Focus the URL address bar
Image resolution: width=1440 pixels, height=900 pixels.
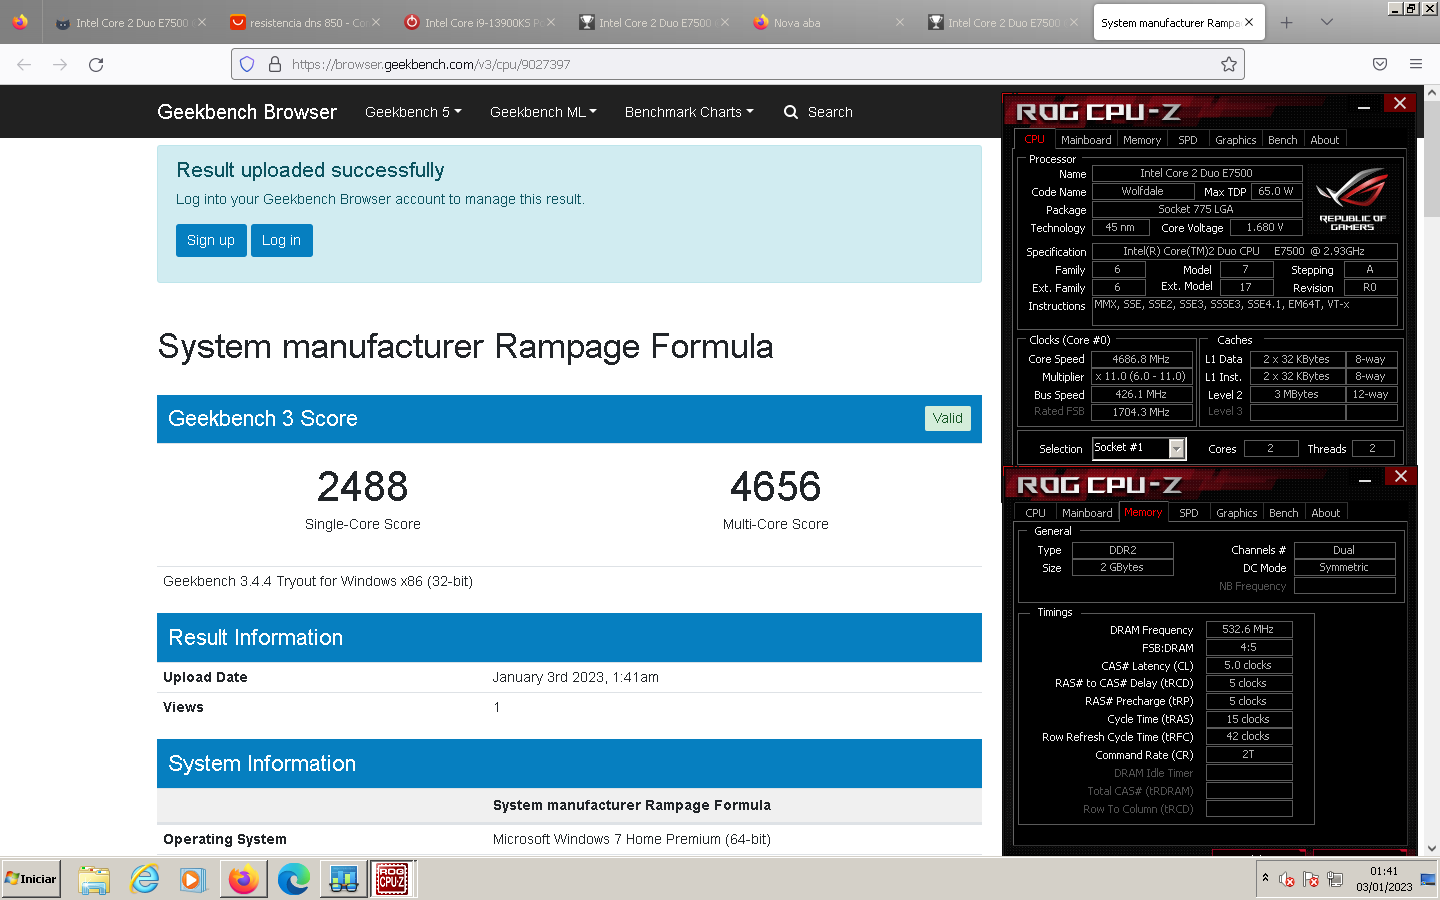tap(738, 64)
